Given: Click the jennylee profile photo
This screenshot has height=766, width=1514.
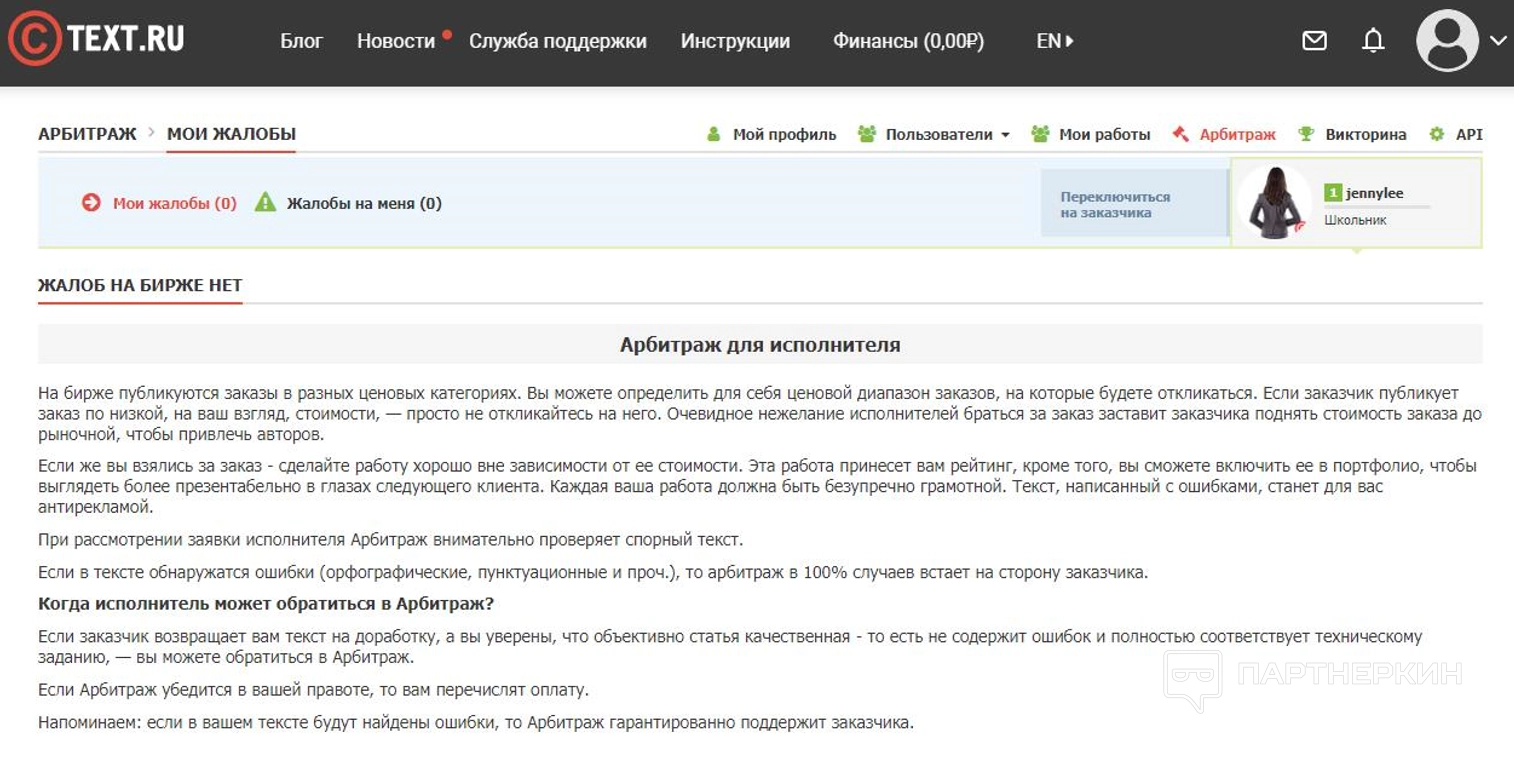Looking at the screenshot, I should click(1273, 202).
